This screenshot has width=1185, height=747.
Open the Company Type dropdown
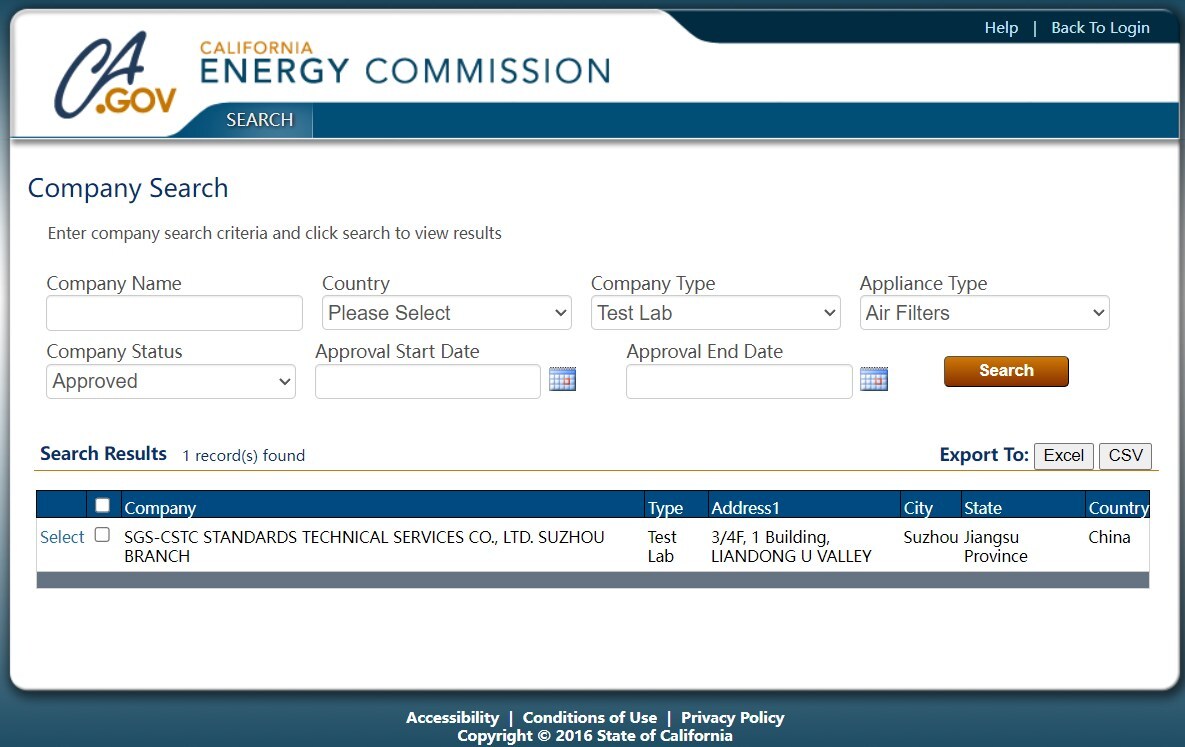click(x=715, y=313)
